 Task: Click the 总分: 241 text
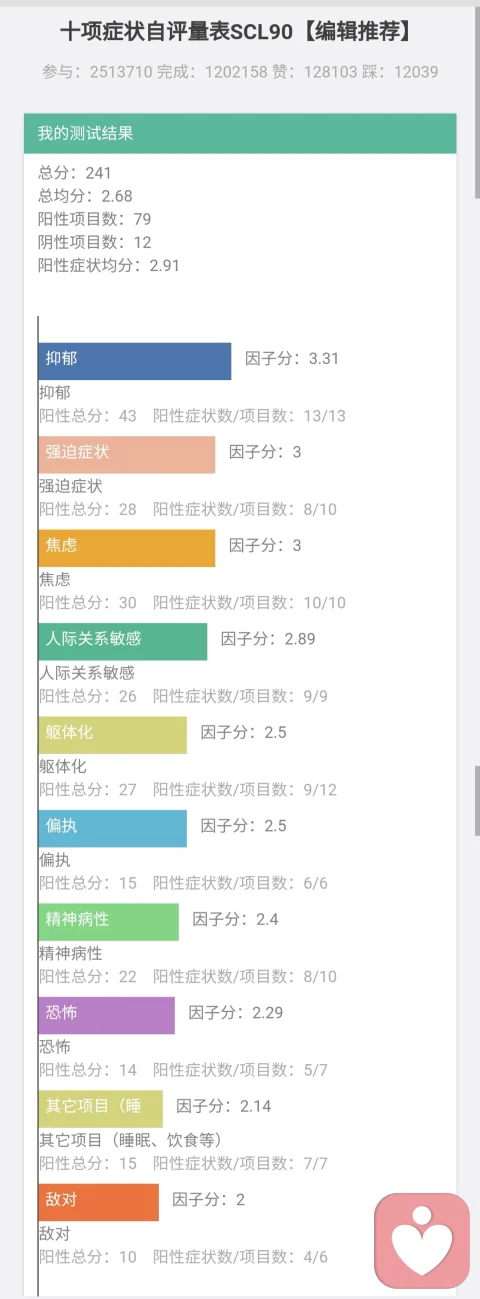tap(75, 173)
